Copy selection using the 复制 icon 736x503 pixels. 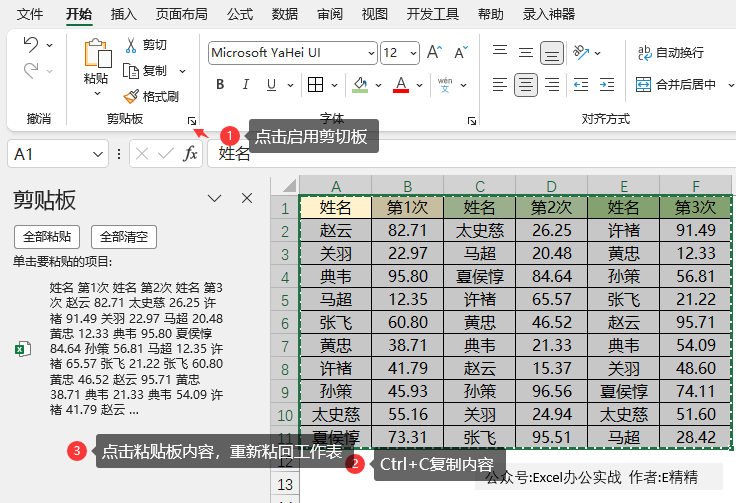coord(131,71)
